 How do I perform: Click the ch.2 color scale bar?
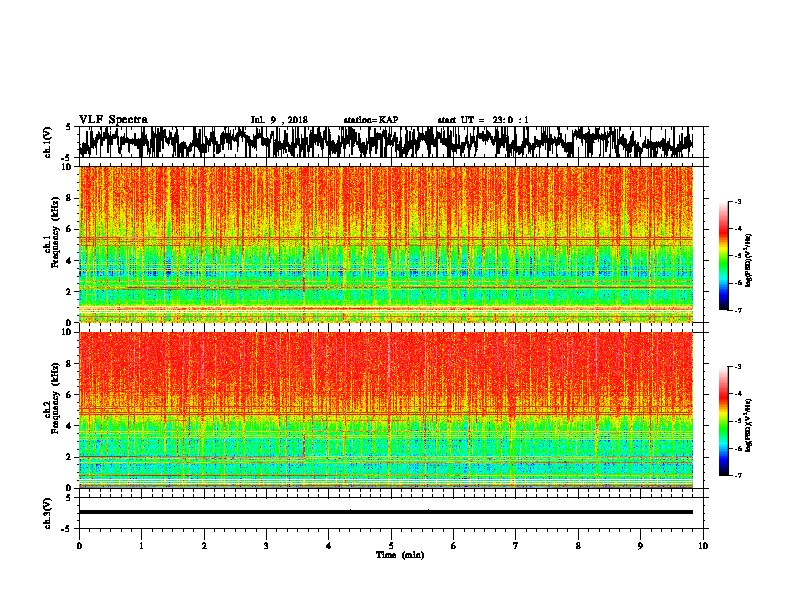pyautogui.click(x=723, y=421)
